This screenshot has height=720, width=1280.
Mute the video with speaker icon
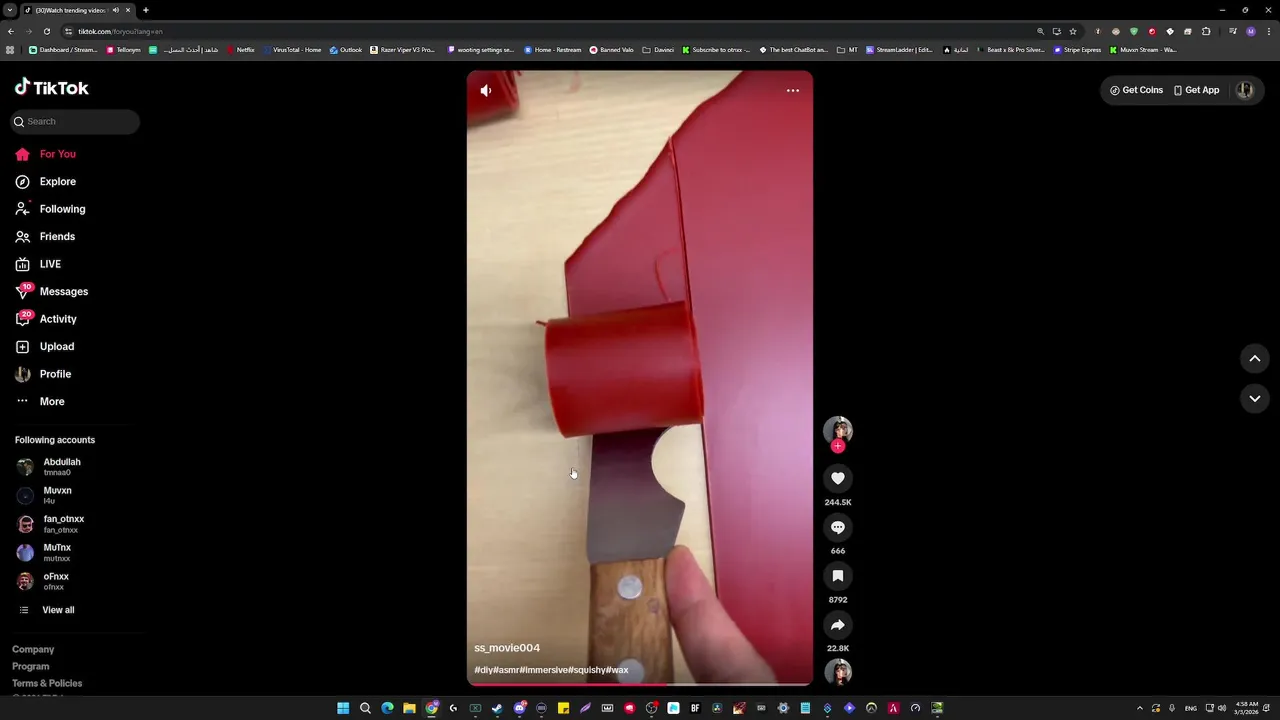point(486,91)
